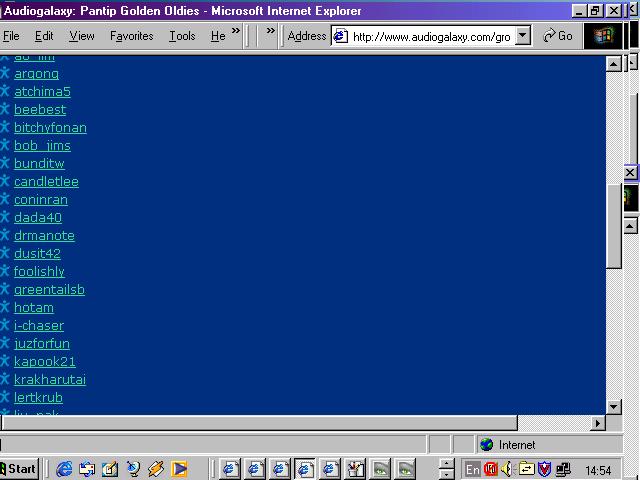Click the user icon beside kapook21
This screenshot has height=480, width=640.
(4, 360)
